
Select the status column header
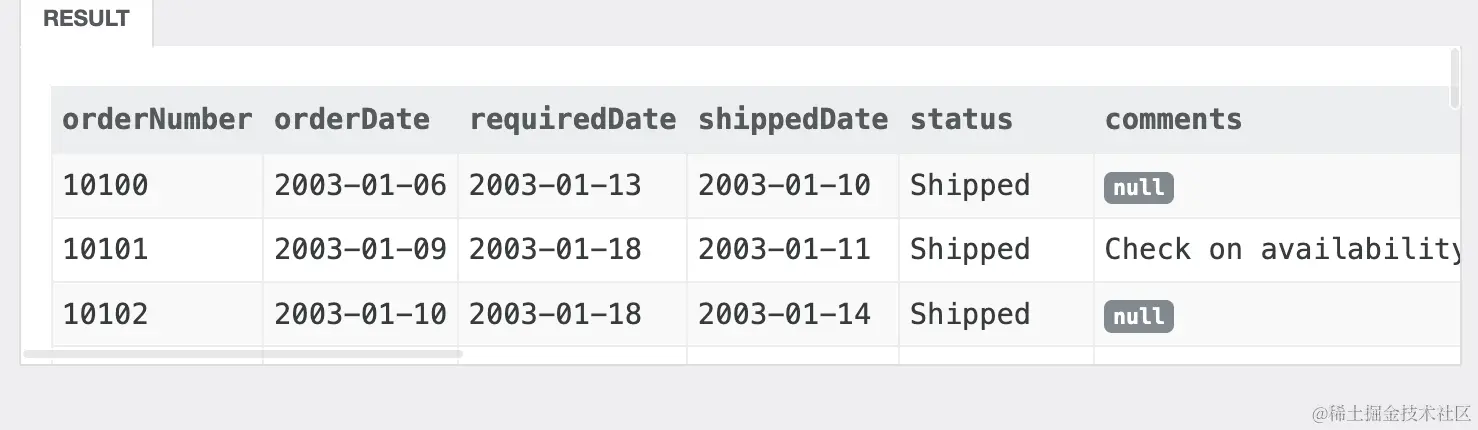click(996, 120)
